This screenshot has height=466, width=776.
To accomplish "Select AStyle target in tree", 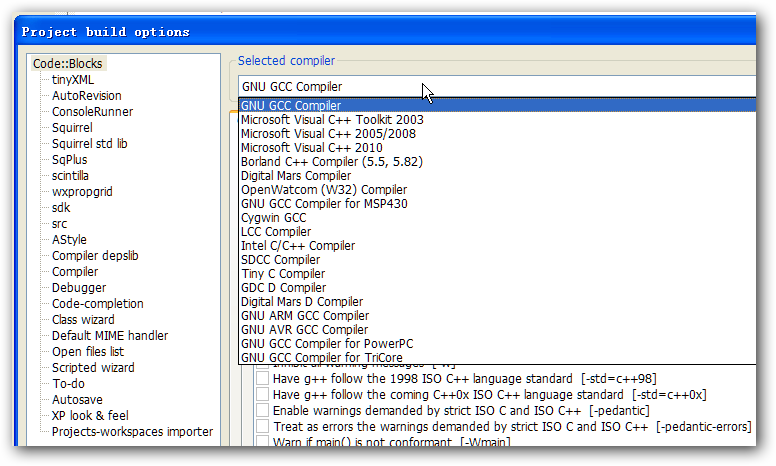I will click(69, 239).
